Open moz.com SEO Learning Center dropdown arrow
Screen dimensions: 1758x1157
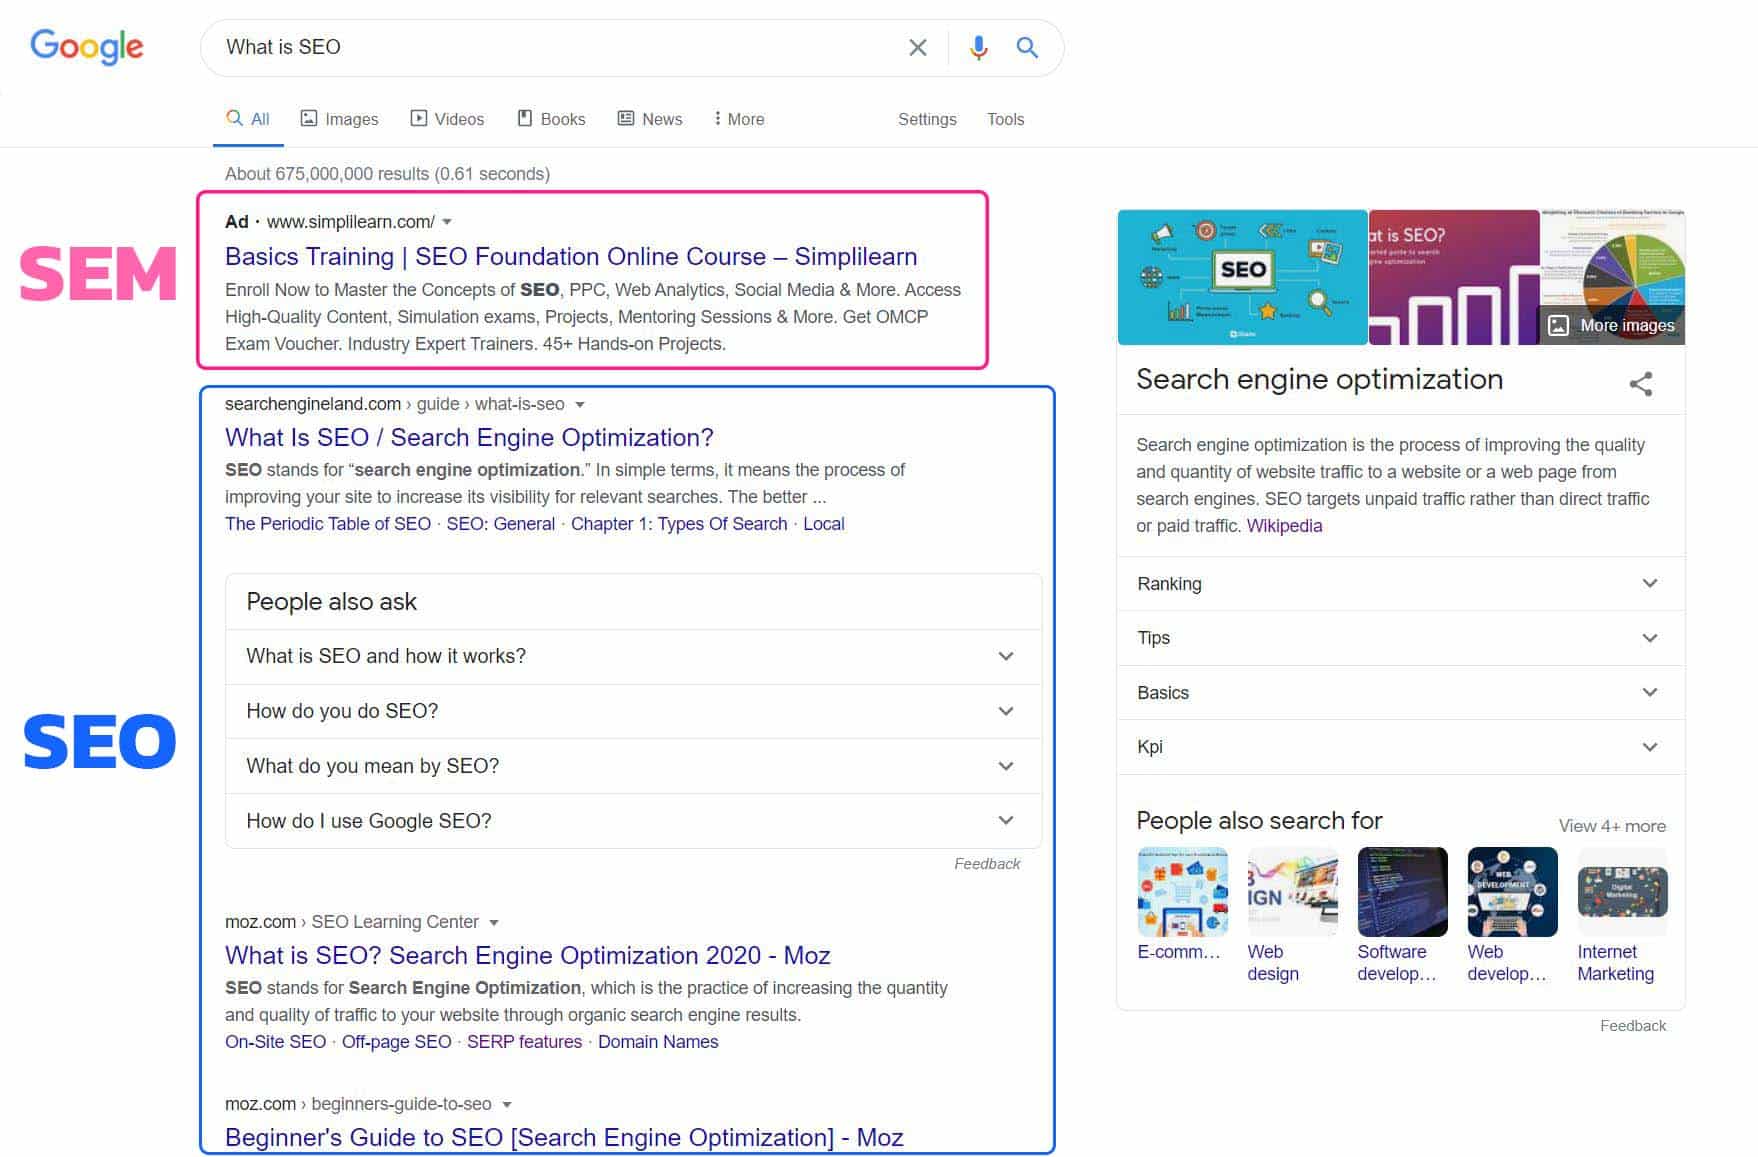point(494,923)
